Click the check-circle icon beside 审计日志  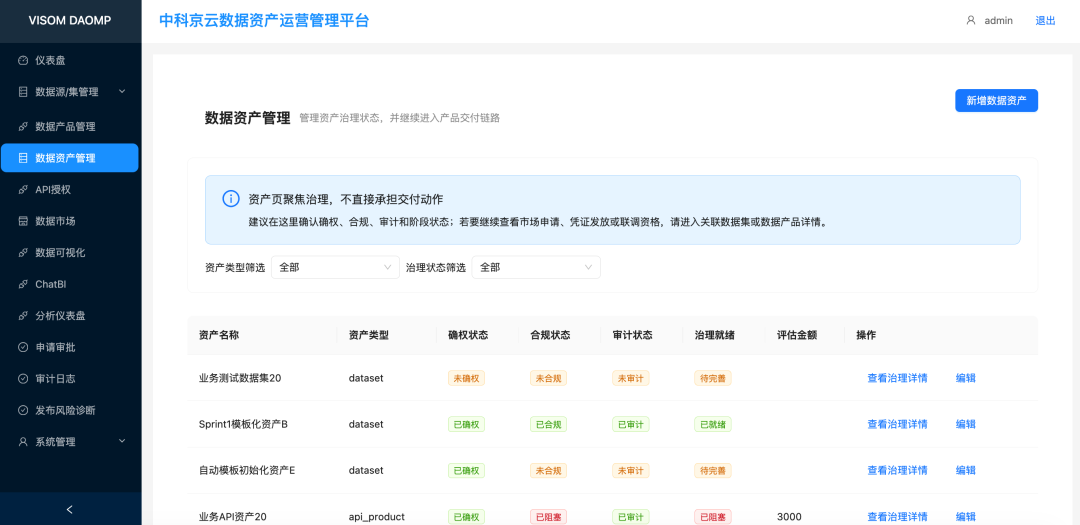tap(23, 379)
